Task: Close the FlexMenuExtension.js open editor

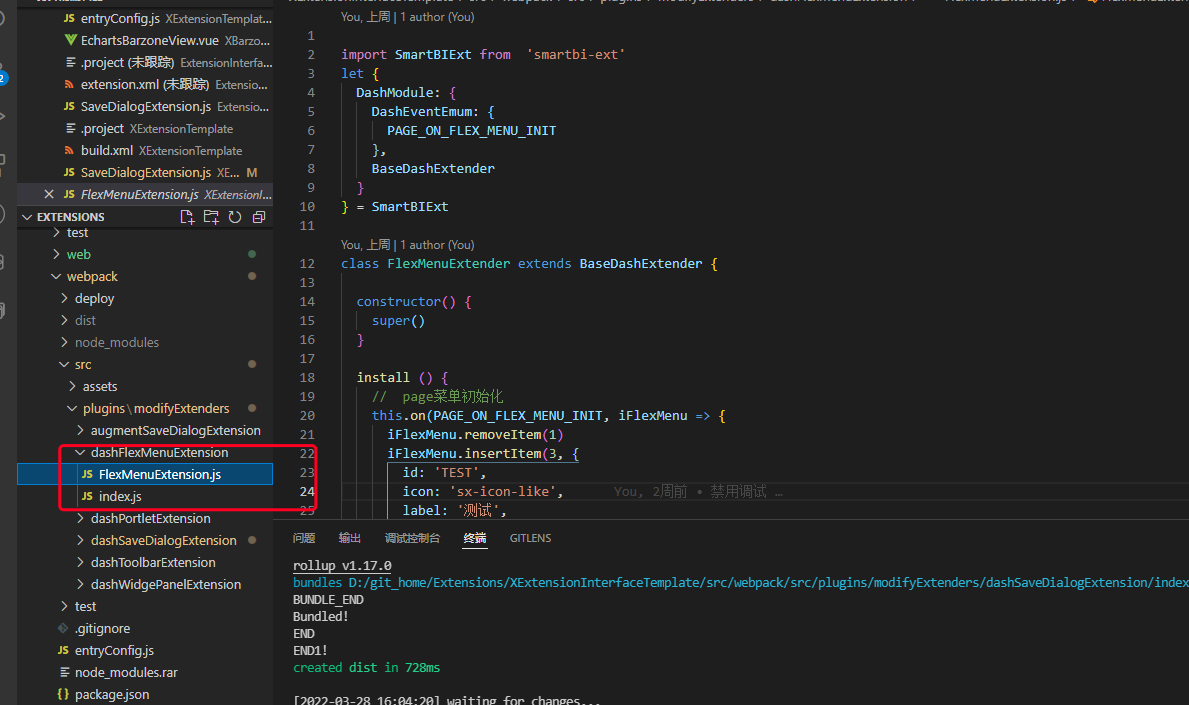Action: [49, 194]
